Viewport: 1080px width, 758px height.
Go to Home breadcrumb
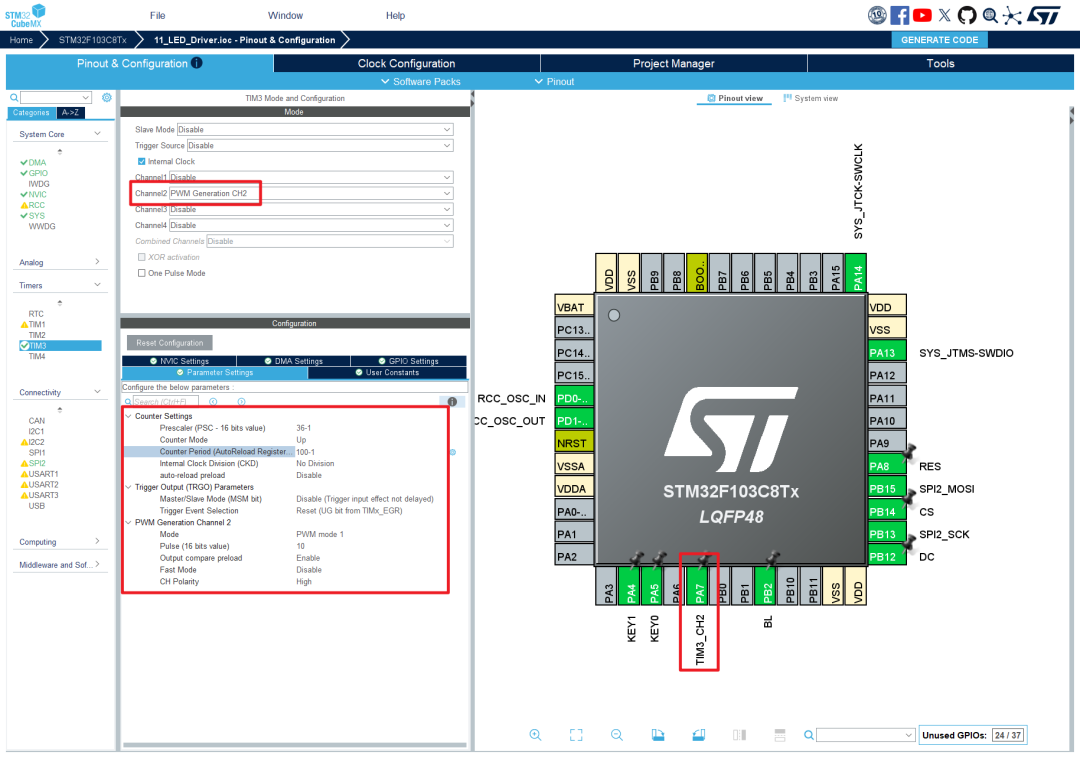point(21,40)
